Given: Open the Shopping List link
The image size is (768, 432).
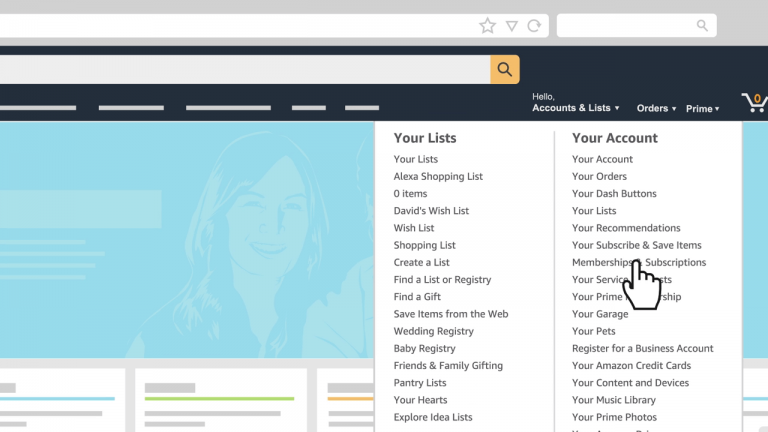Looking at the screenshot, I should 424,245.
